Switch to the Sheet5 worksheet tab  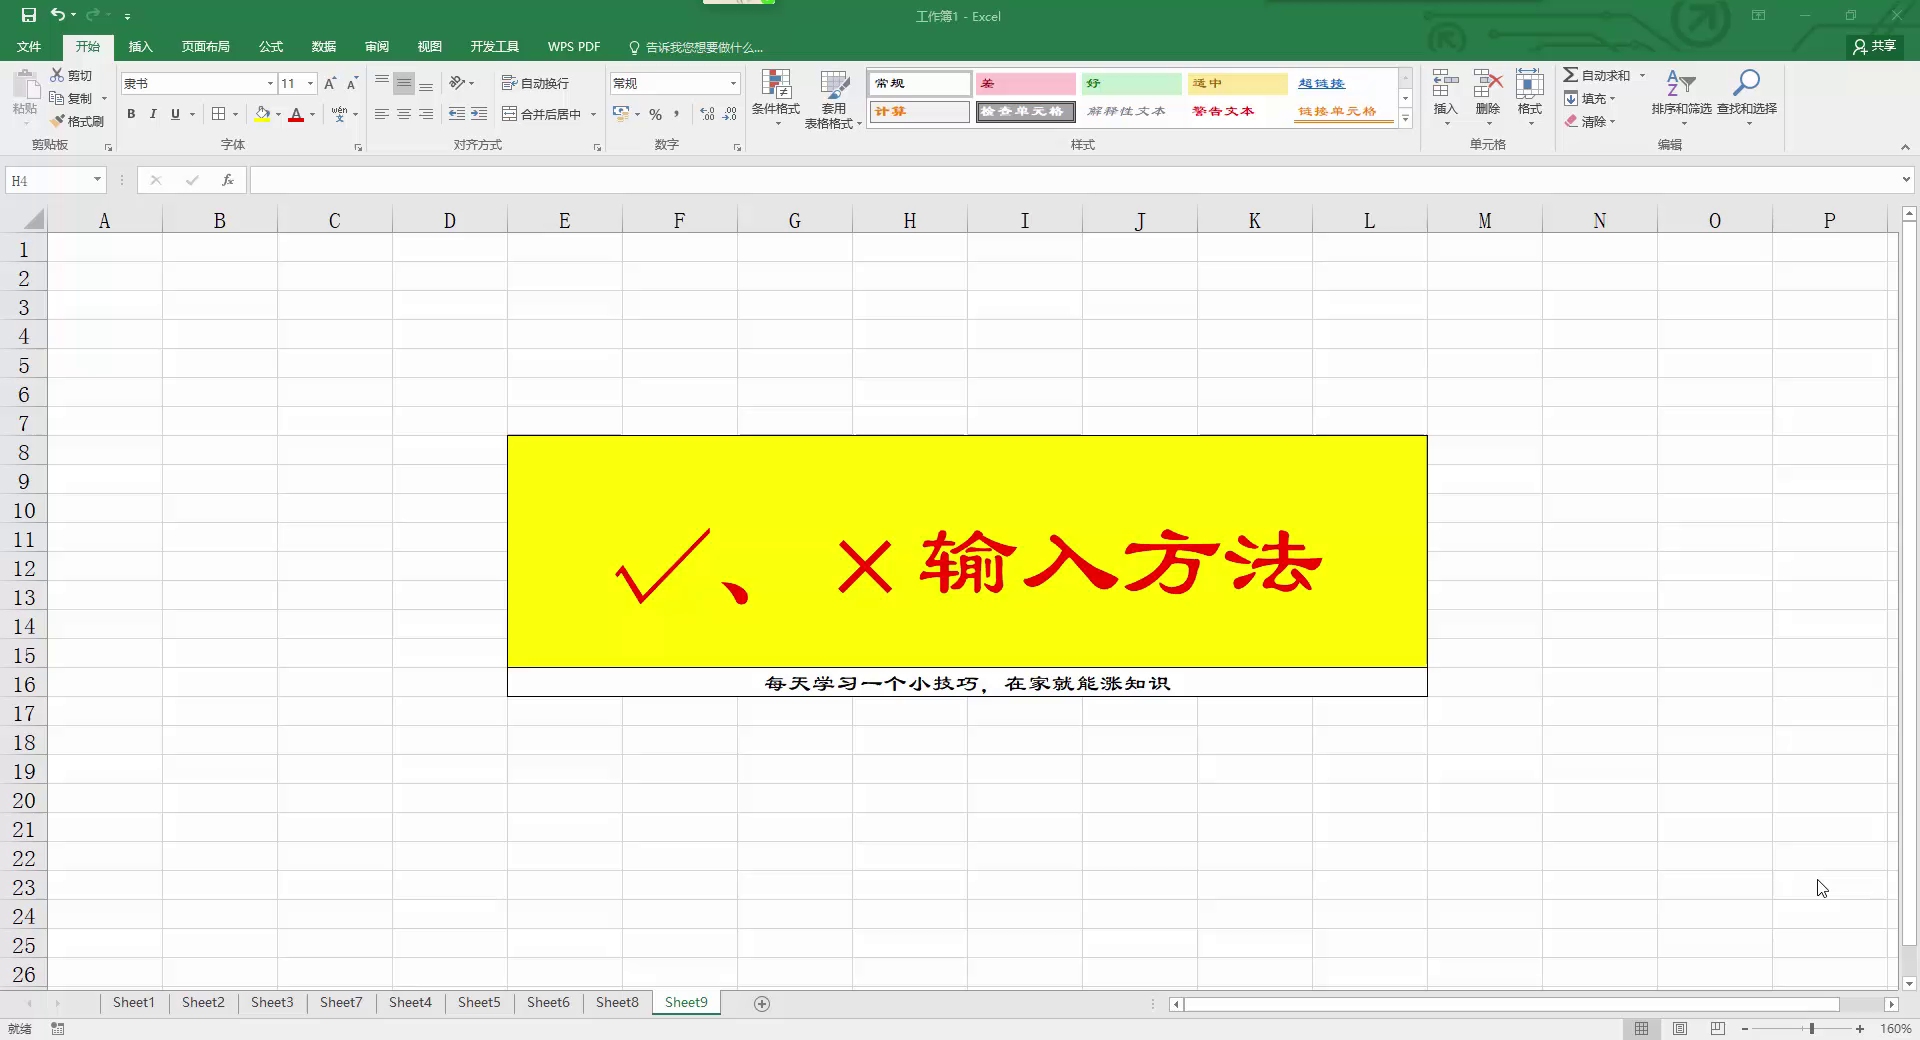pos(478,1003)
